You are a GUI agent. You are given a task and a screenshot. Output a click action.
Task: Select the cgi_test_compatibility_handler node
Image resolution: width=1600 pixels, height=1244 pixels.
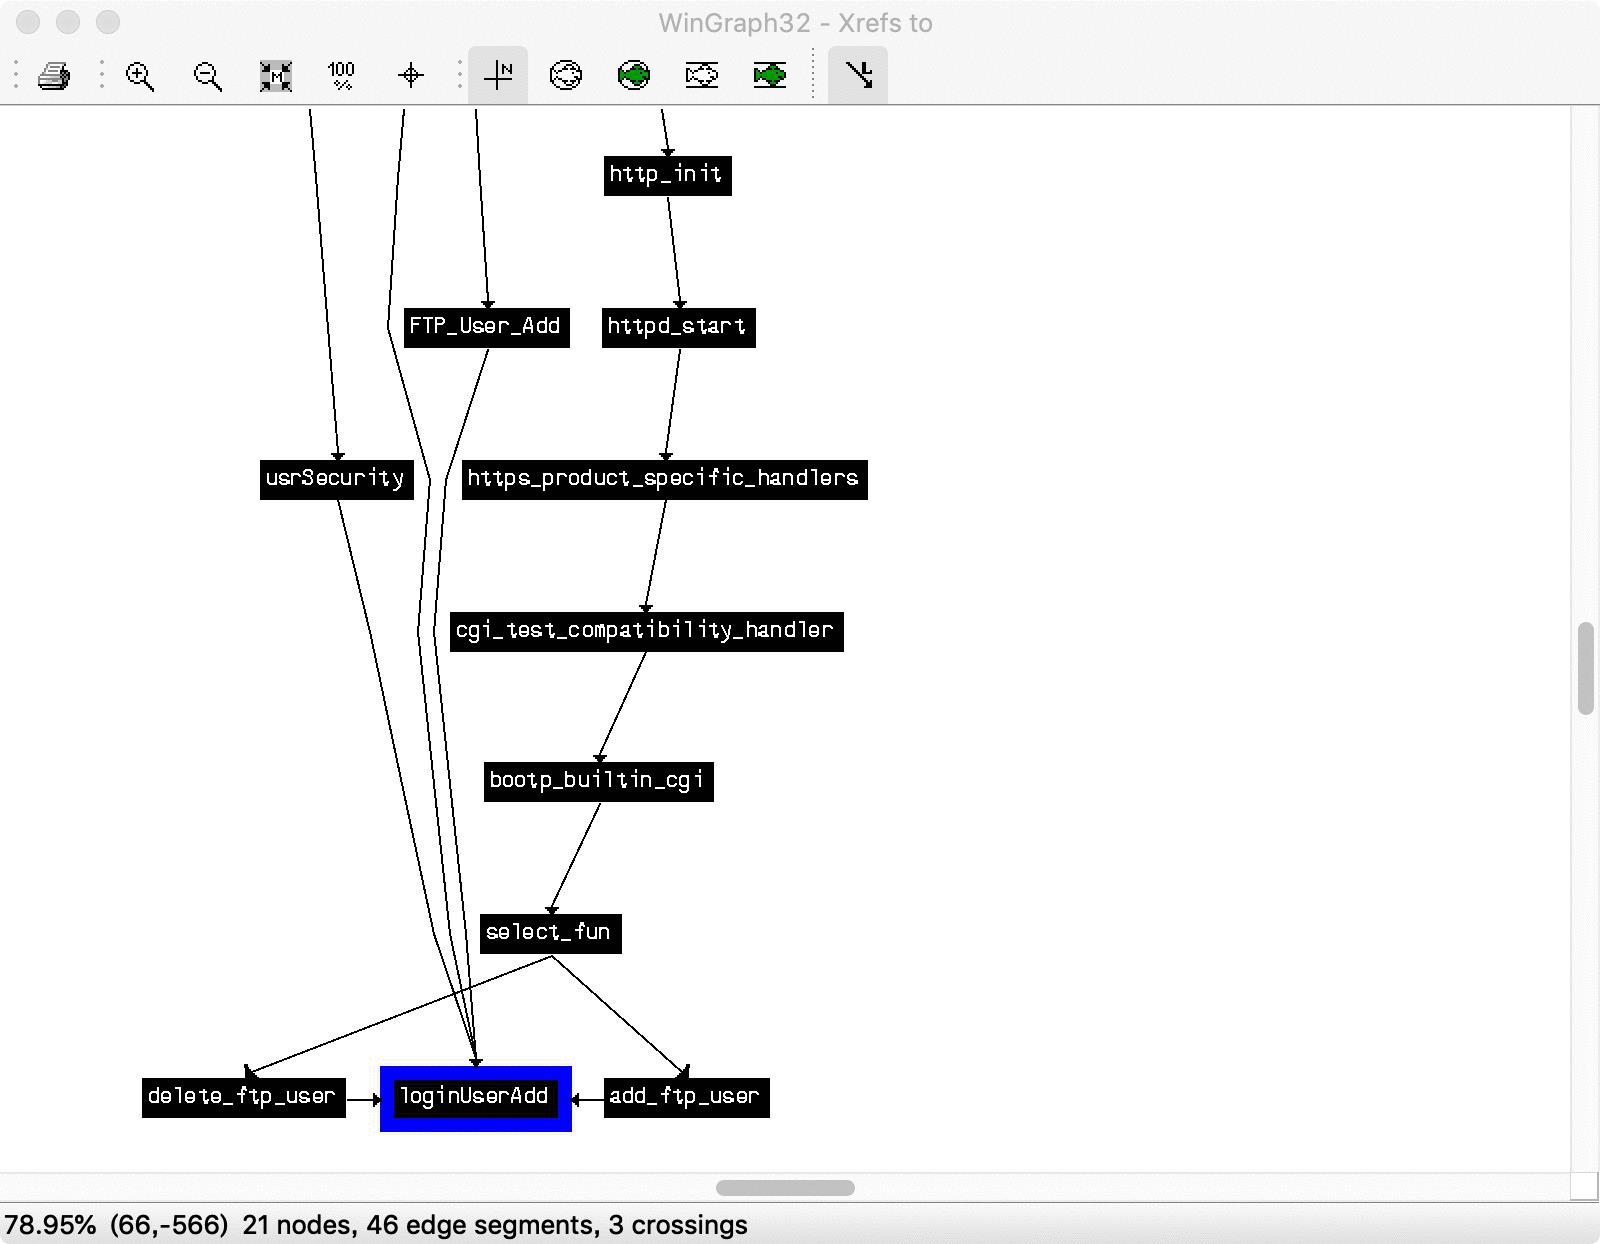pyautogui.click(x=646, y=631)
